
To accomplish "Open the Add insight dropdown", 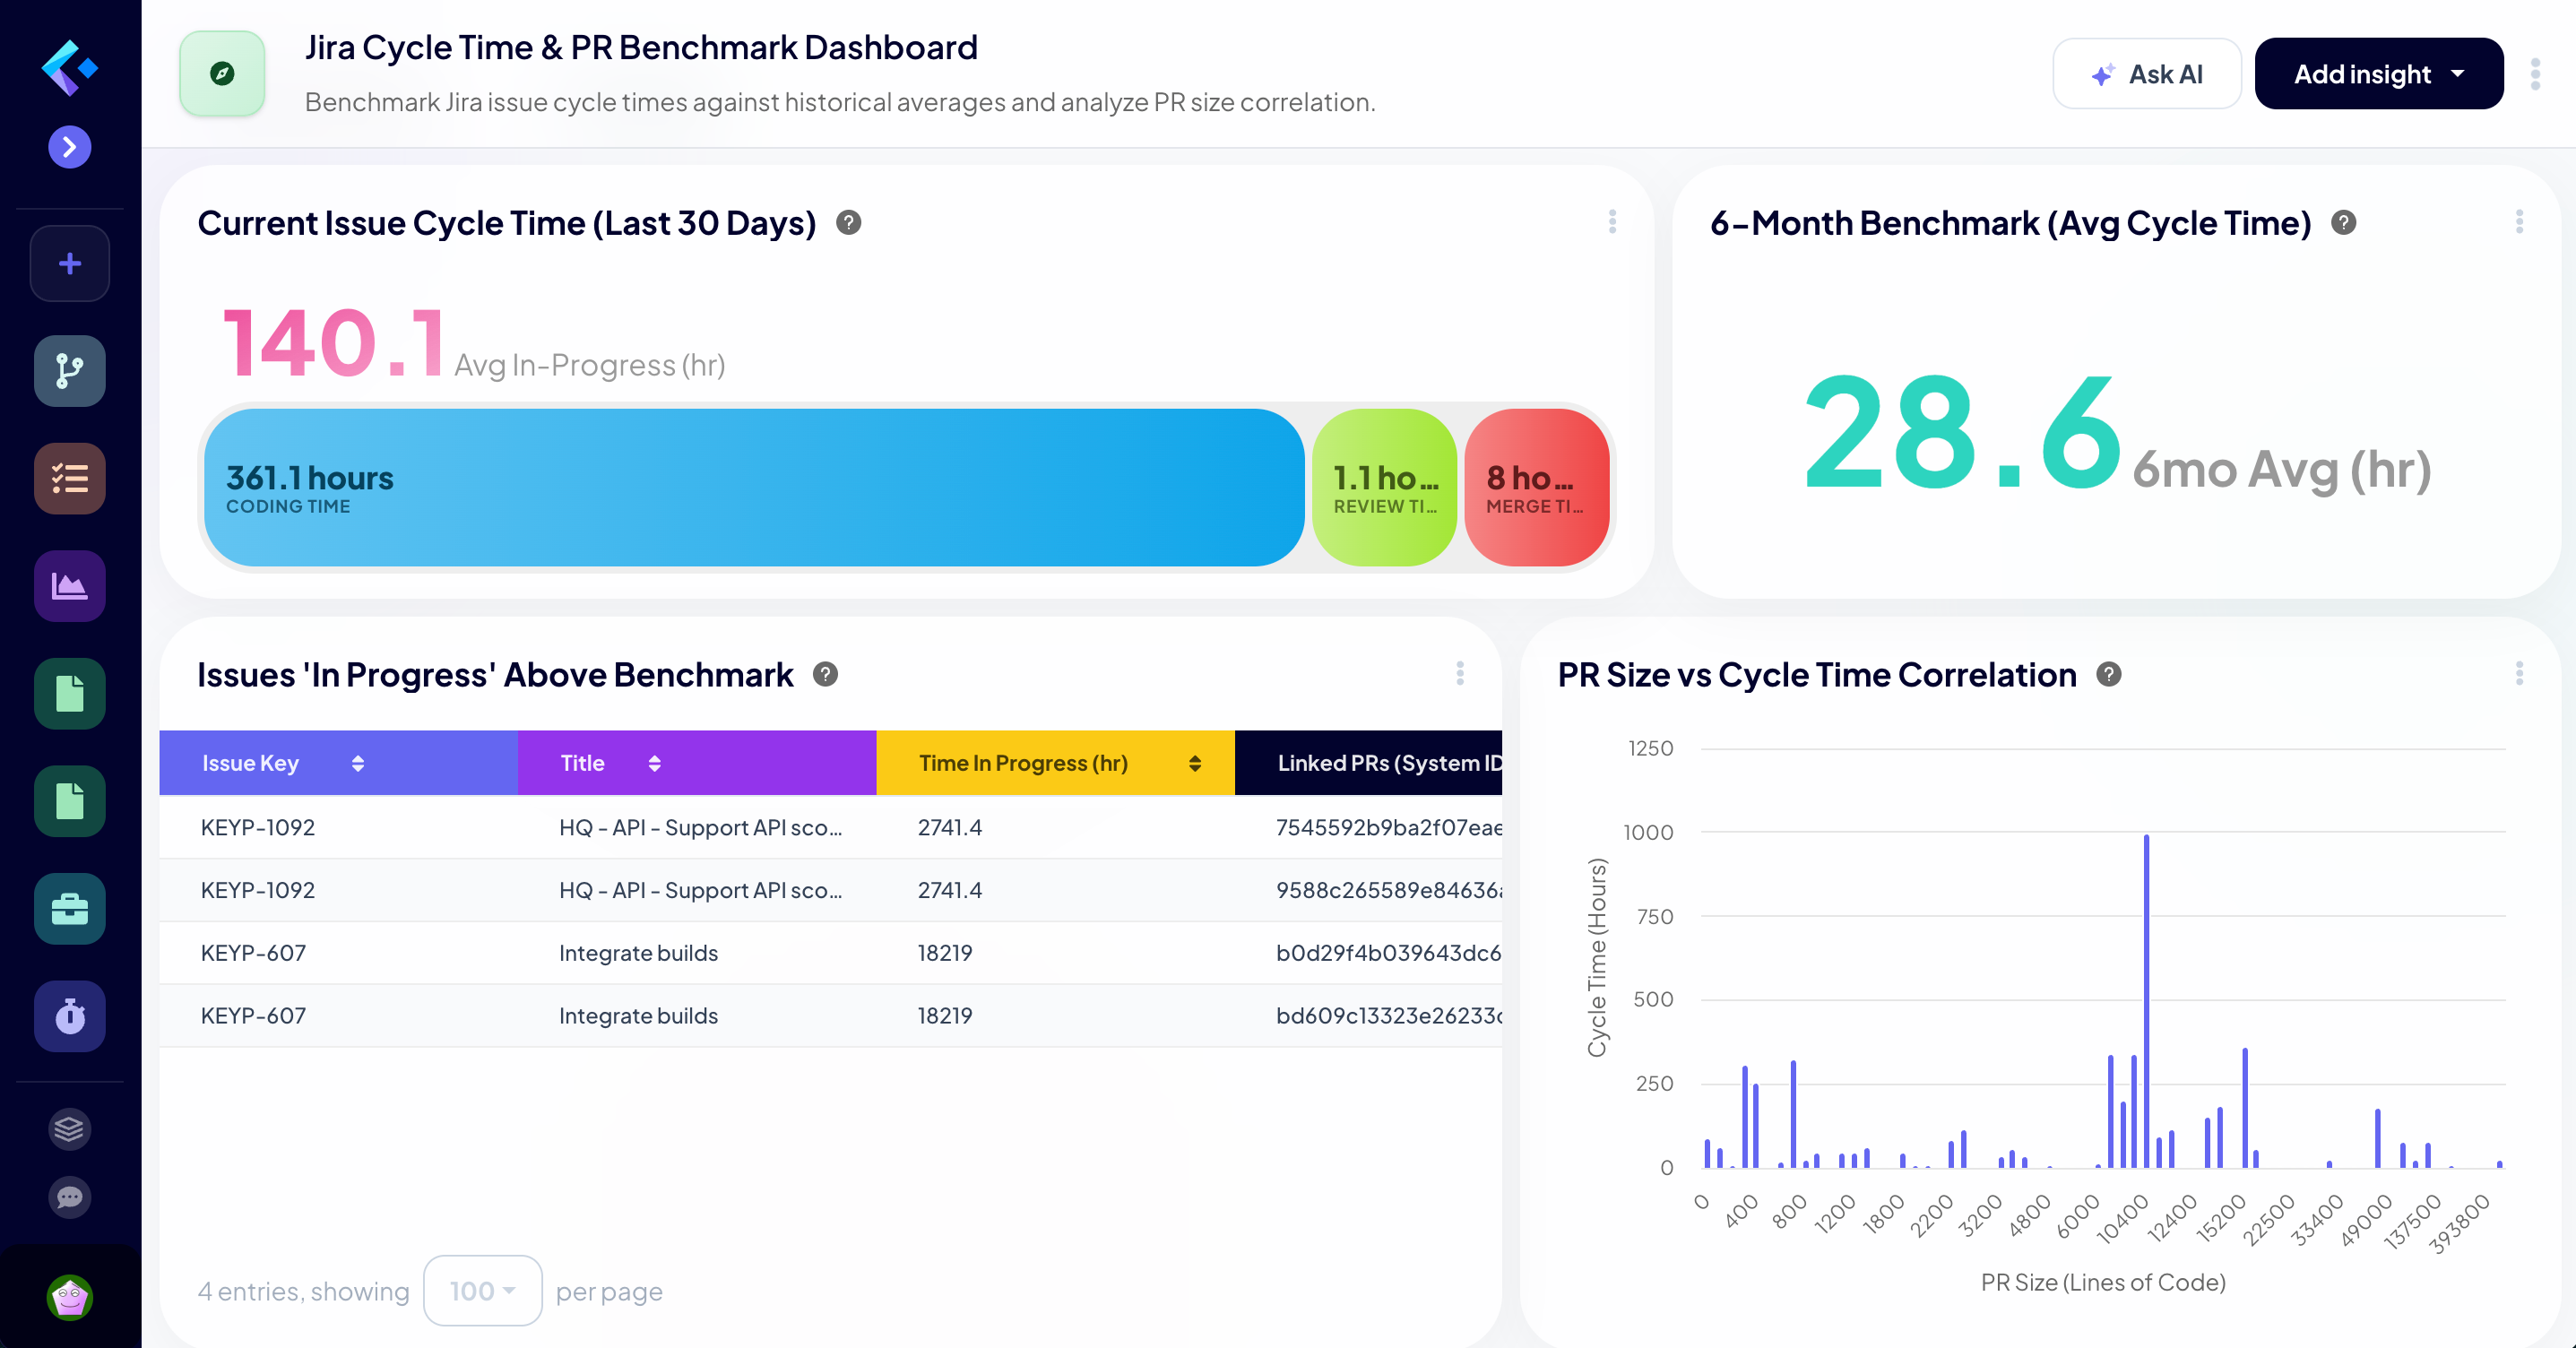I will click(2378, 73).
